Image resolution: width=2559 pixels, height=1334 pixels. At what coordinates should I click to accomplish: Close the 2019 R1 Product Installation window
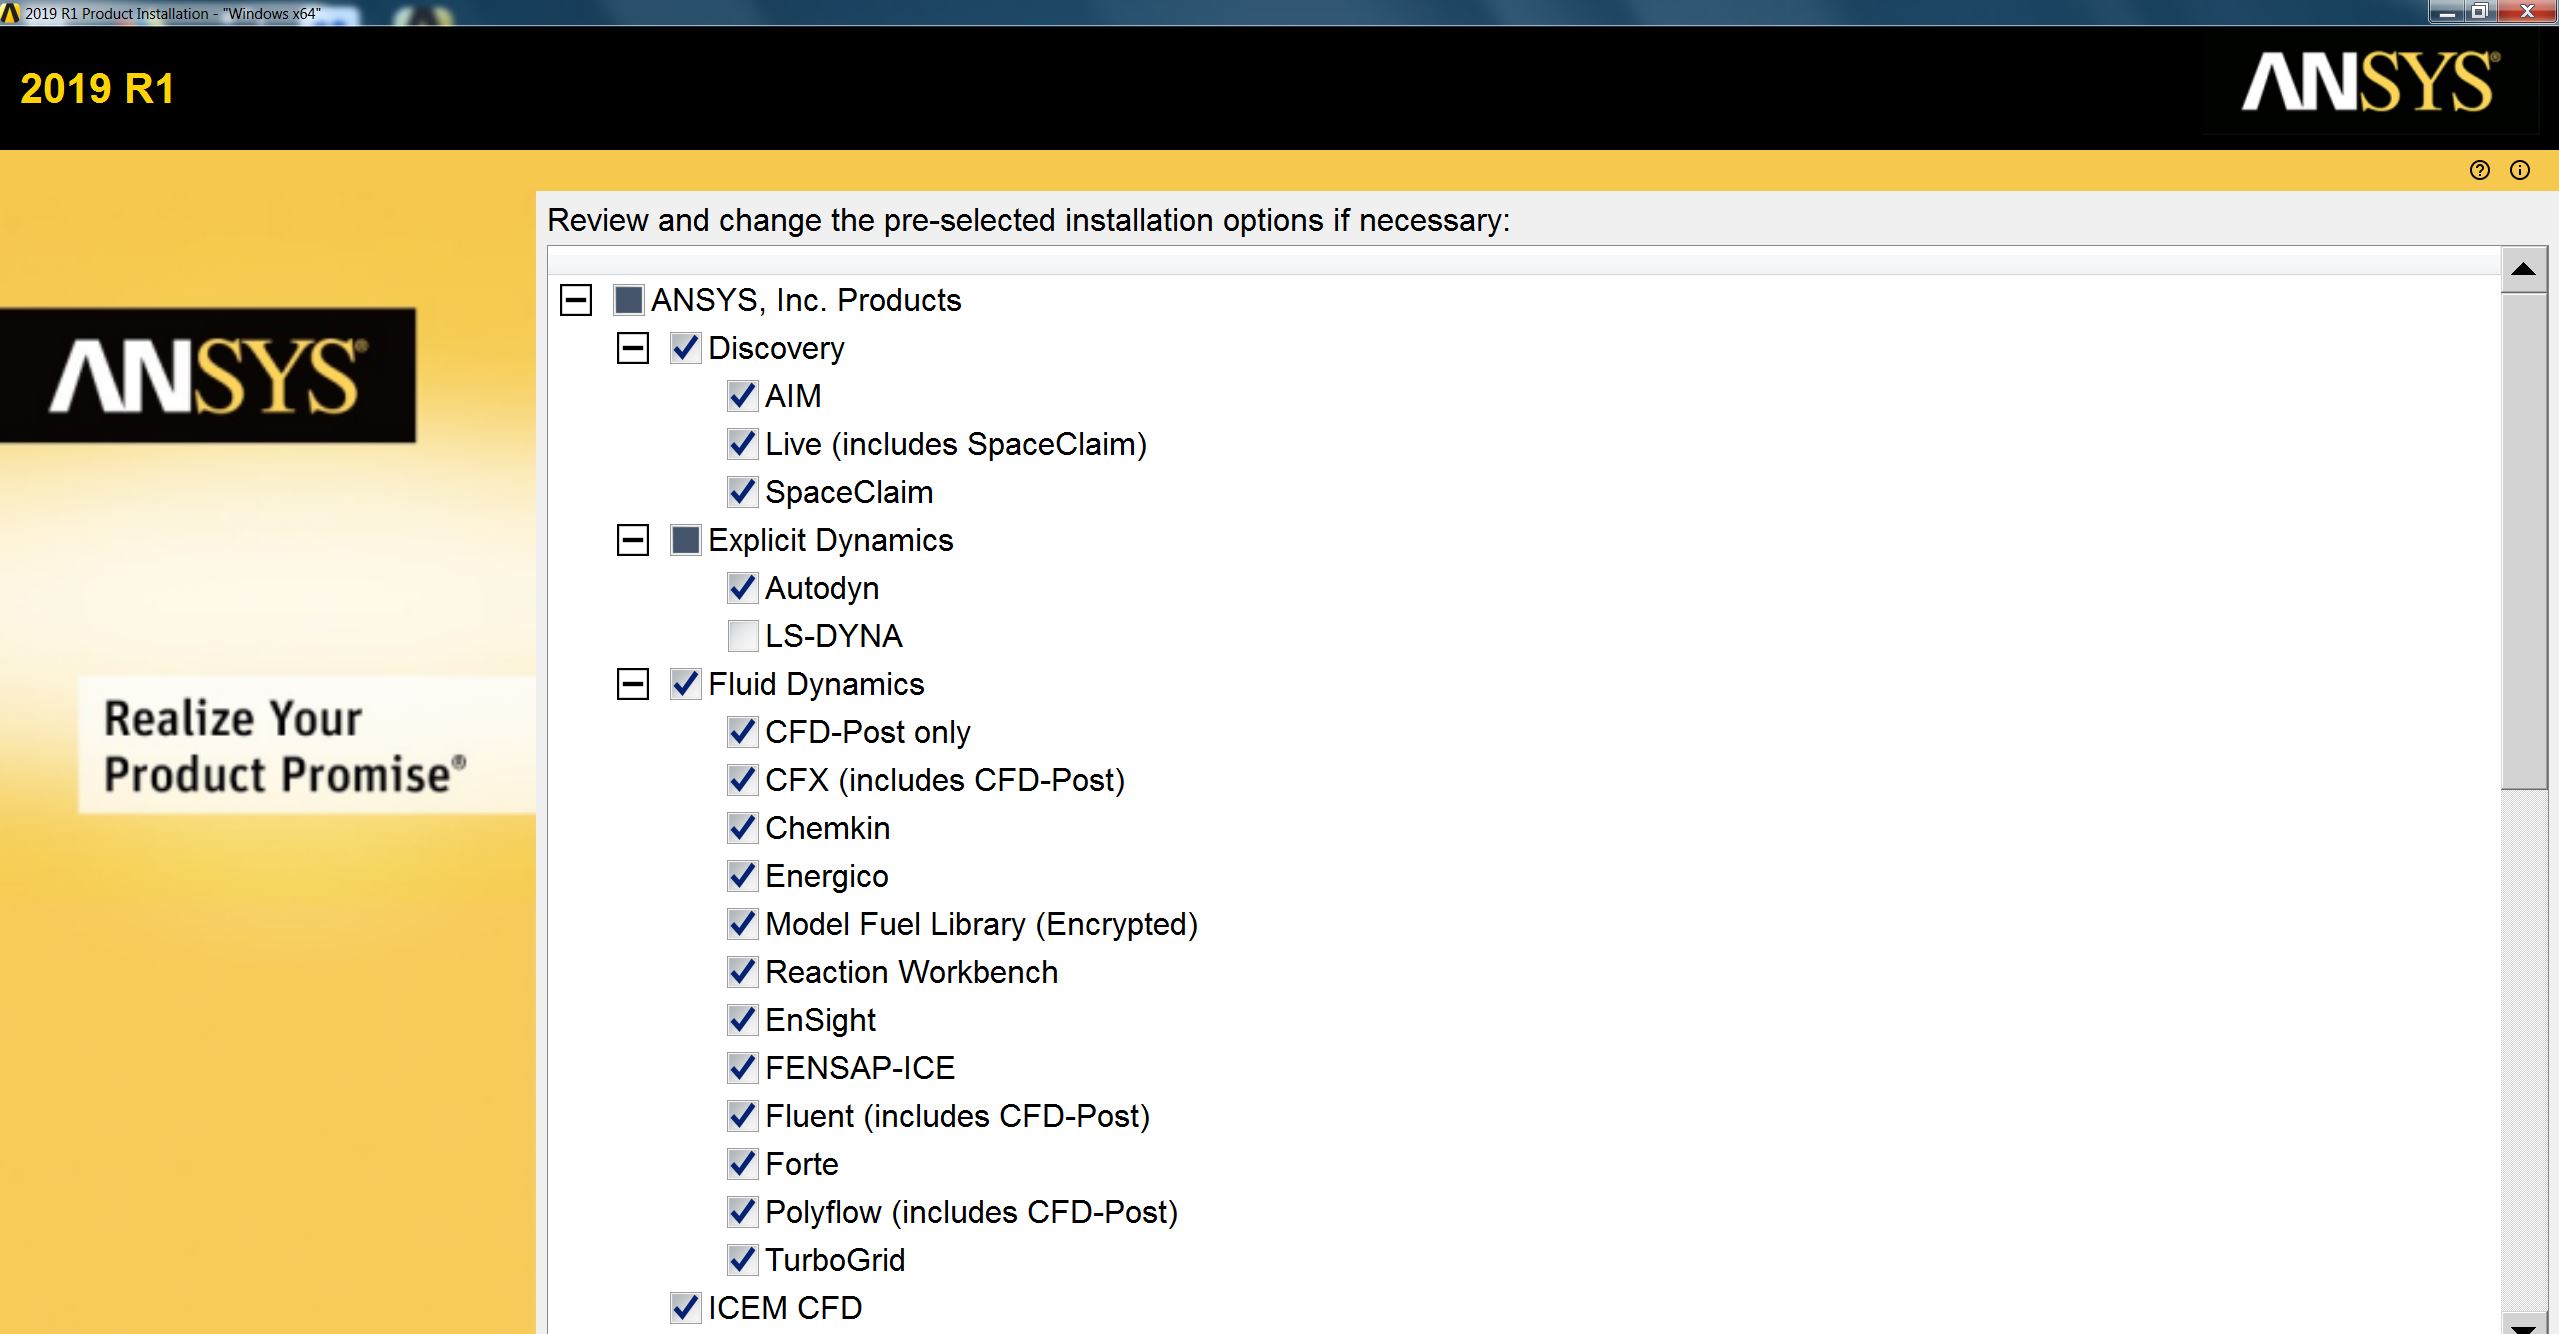2526,12
